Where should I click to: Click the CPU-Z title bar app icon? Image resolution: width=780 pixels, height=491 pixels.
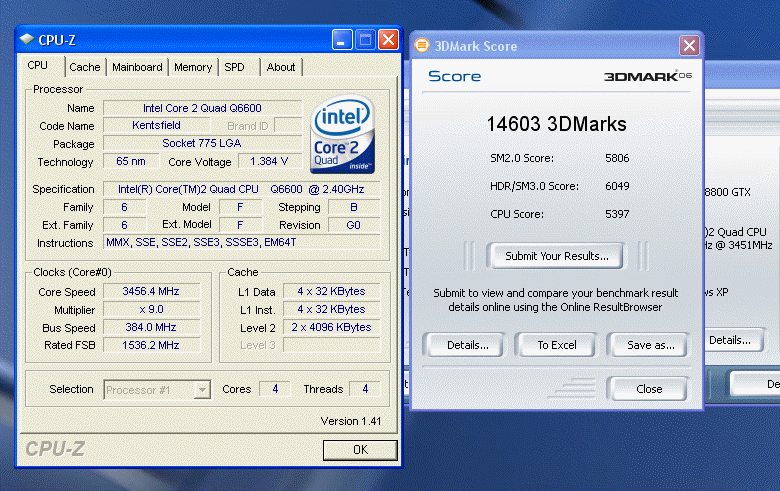(26, 39)
